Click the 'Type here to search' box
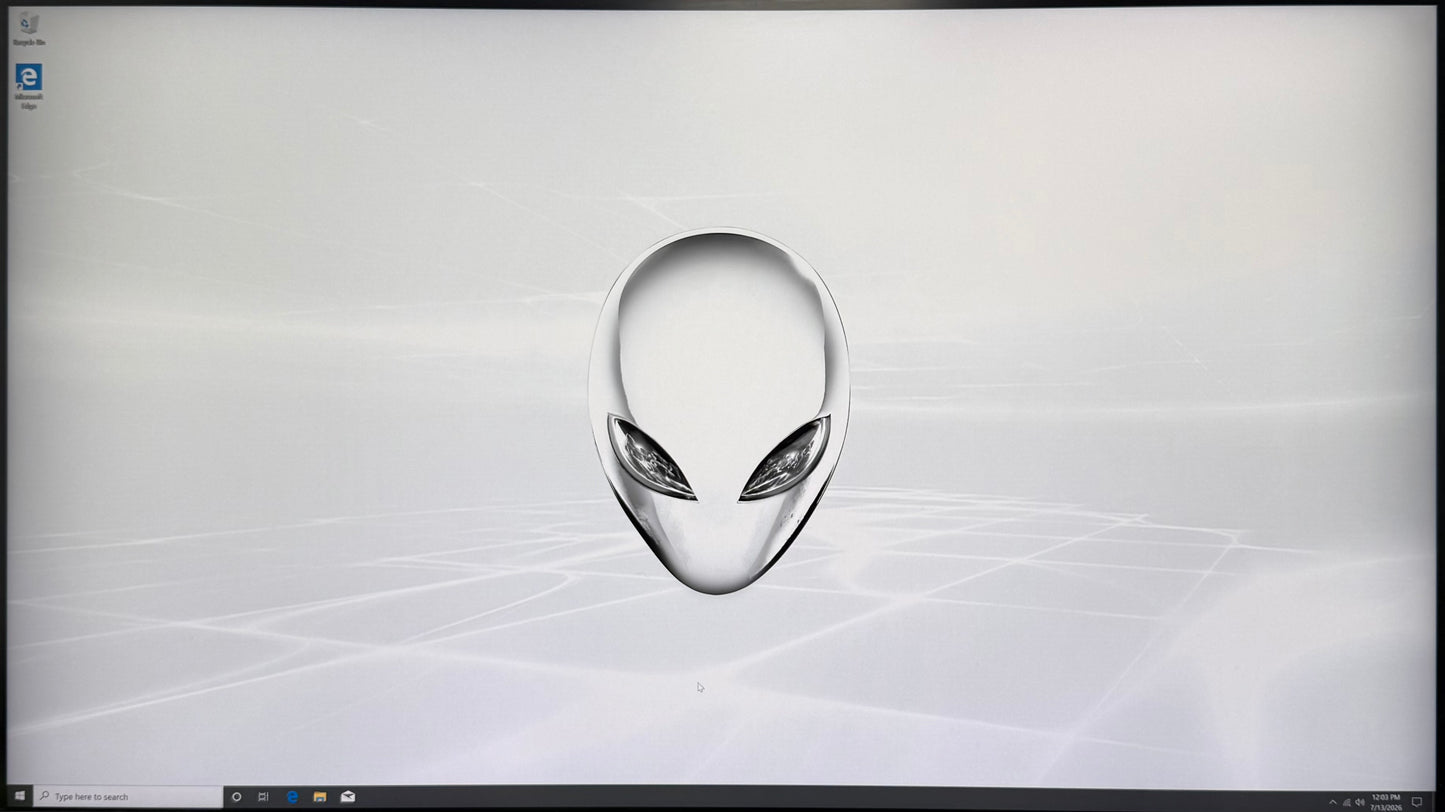The width and height of the screenshot is (1445, 812). pos(128,796)
